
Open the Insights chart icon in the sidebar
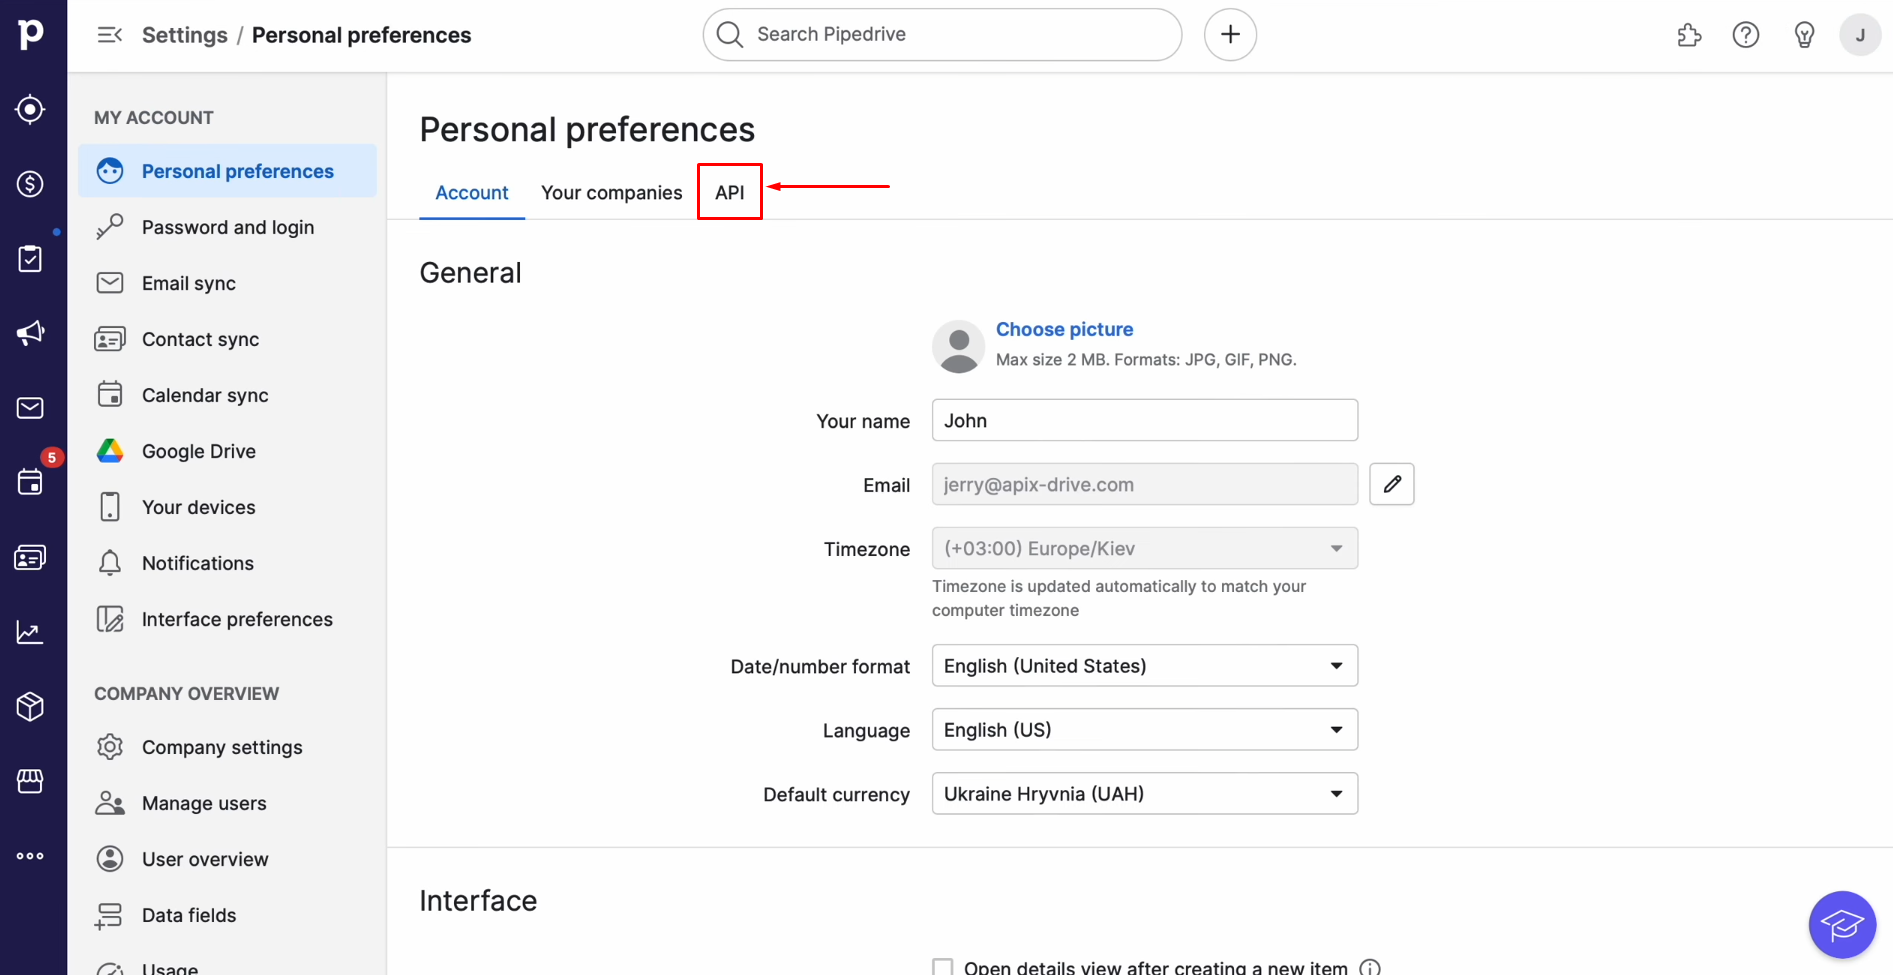pos(30,632)
